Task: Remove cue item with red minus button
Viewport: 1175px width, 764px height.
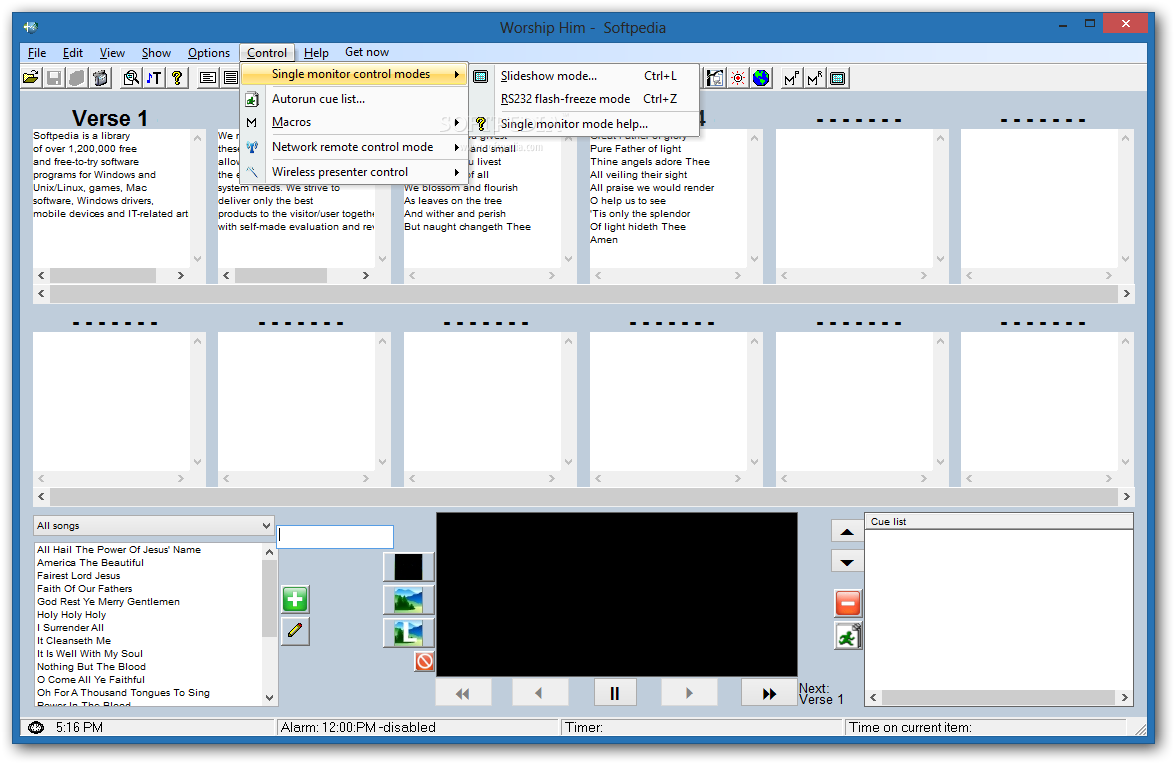Action: (848, 603)
